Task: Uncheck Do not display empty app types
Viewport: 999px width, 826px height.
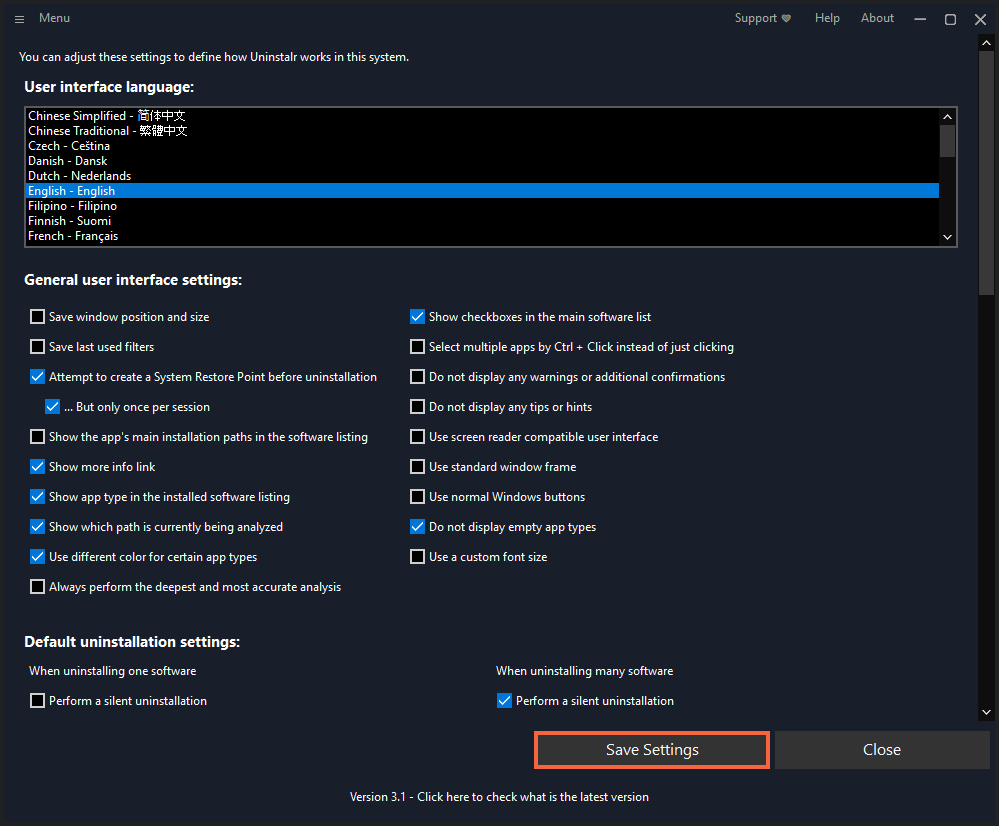Action: click(417, 526)
